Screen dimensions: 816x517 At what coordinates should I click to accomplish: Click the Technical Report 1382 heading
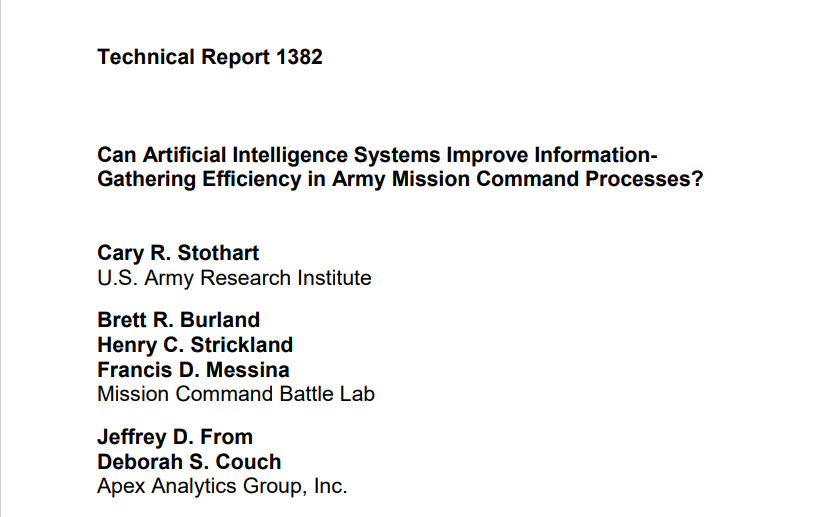pyautogui.click(x=210, y=57)
